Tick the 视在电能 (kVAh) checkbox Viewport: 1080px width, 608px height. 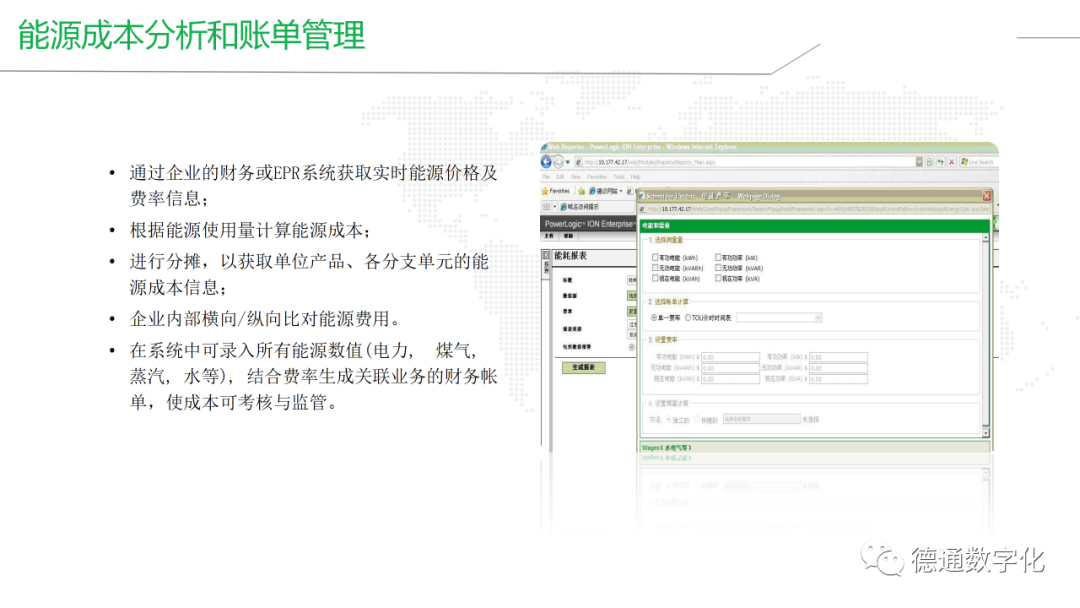coord(655,279)
